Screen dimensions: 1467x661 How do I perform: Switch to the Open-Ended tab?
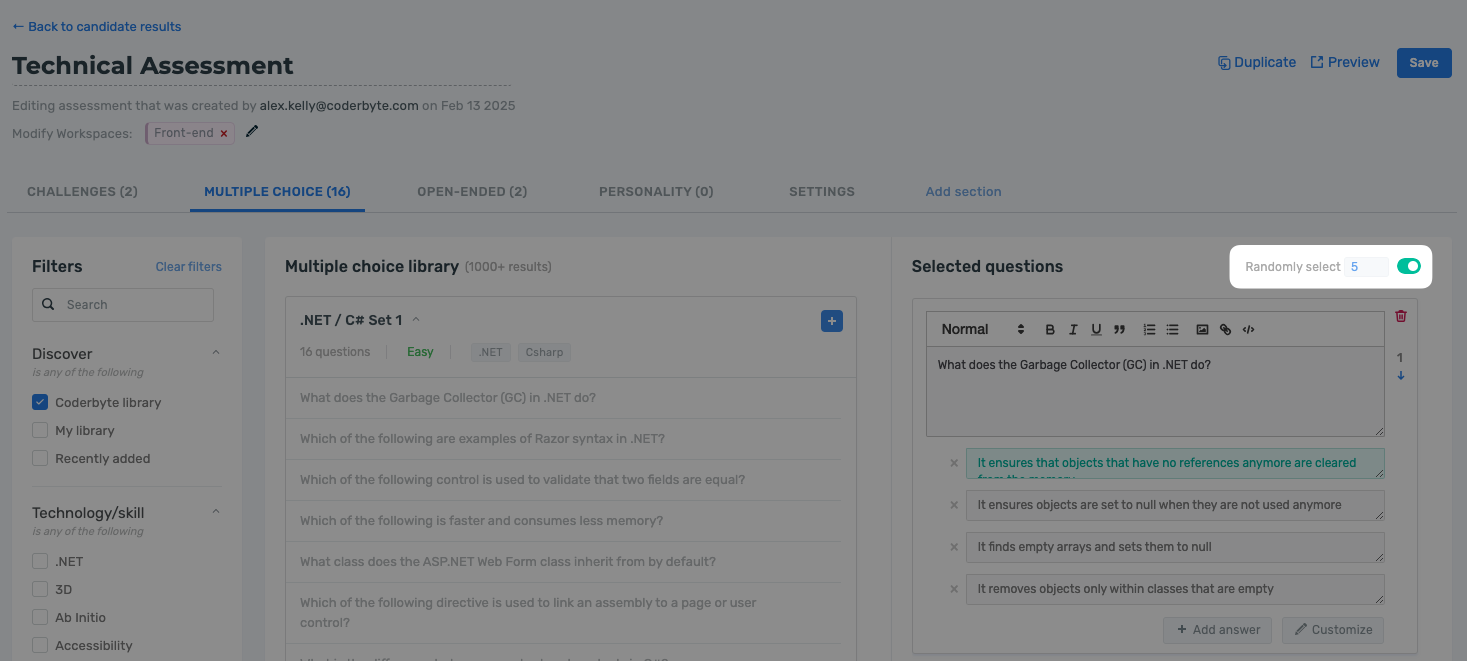coord(472,192)
